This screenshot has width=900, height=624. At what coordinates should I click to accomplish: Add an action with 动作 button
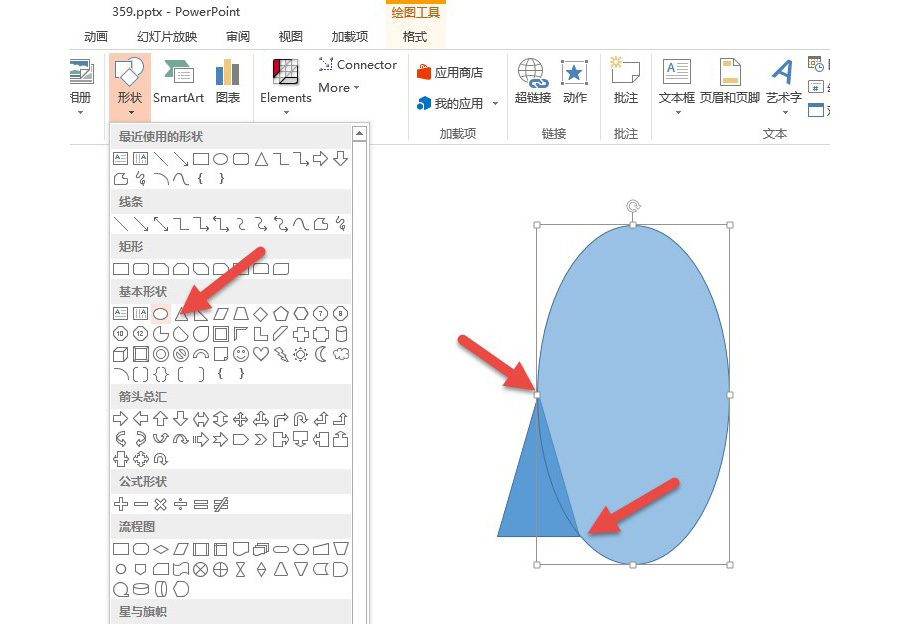pos(575,81)
